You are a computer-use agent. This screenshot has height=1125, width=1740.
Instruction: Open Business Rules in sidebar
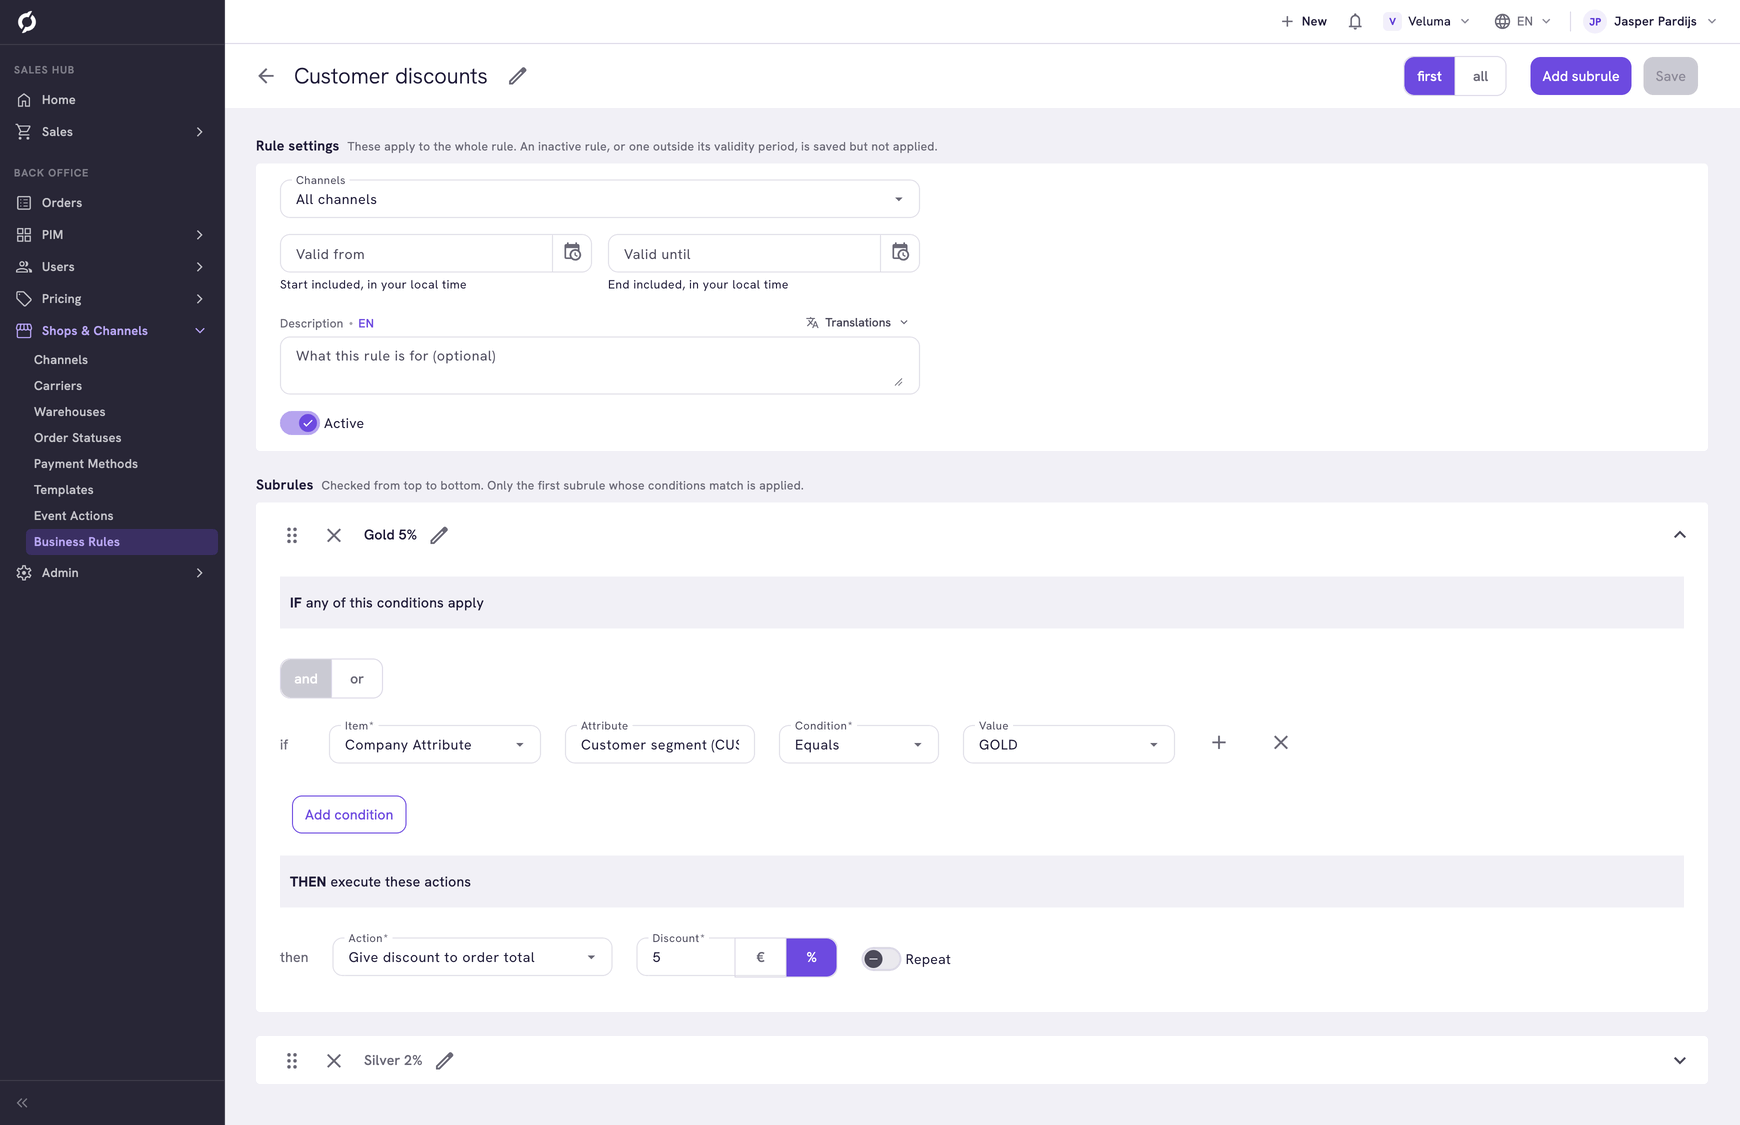click(x=122, y=542)
